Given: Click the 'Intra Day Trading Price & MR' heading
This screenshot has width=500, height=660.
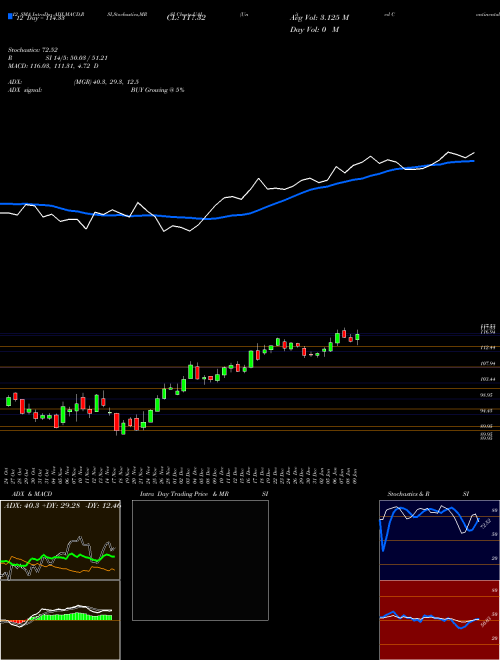Looking at the screenshot, I should (x=184, y=494).
